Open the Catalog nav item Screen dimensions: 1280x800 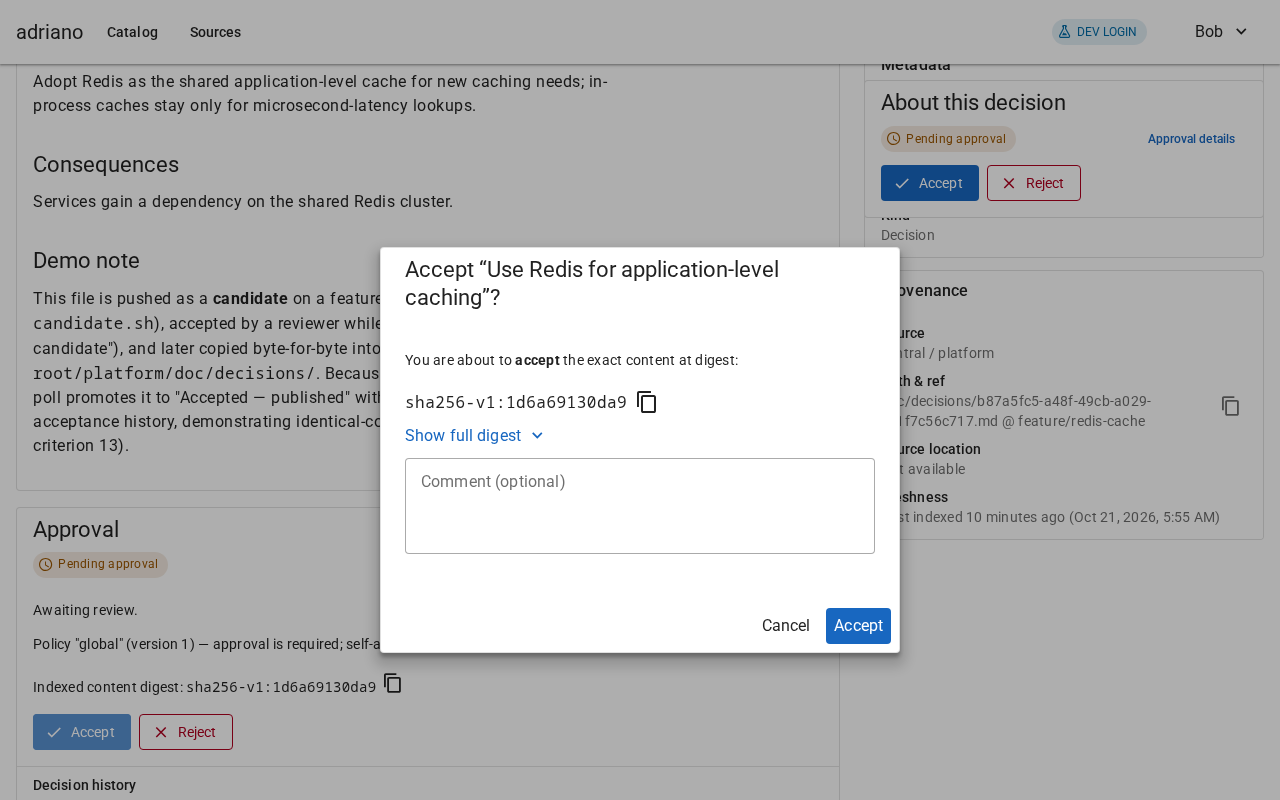[x=132, y=32]
